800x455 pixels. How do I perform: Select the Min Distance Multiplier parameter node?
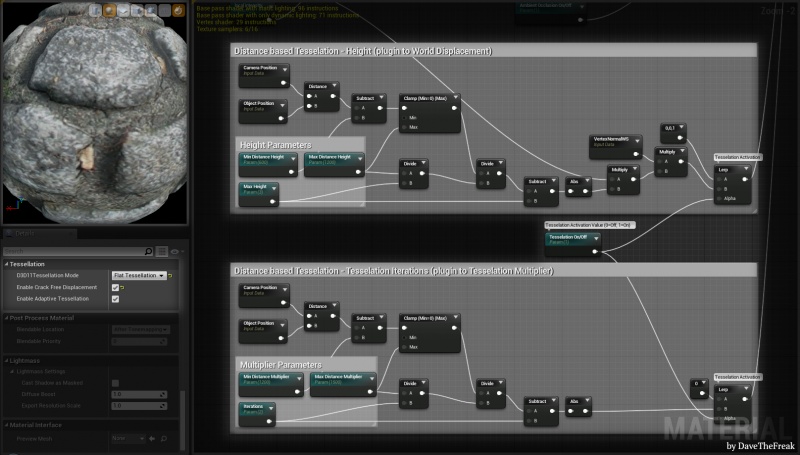(271, 384)
